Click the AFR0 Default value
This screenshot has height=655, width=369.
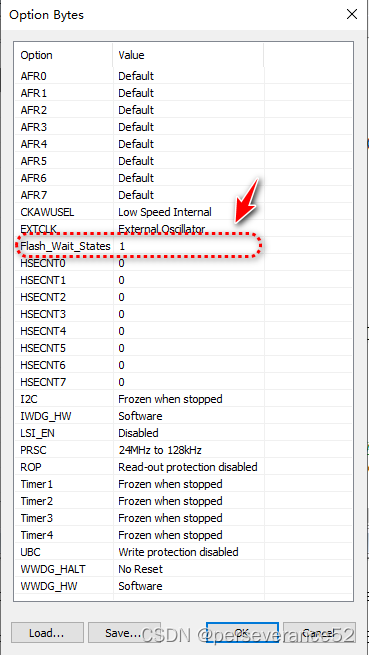136,76
